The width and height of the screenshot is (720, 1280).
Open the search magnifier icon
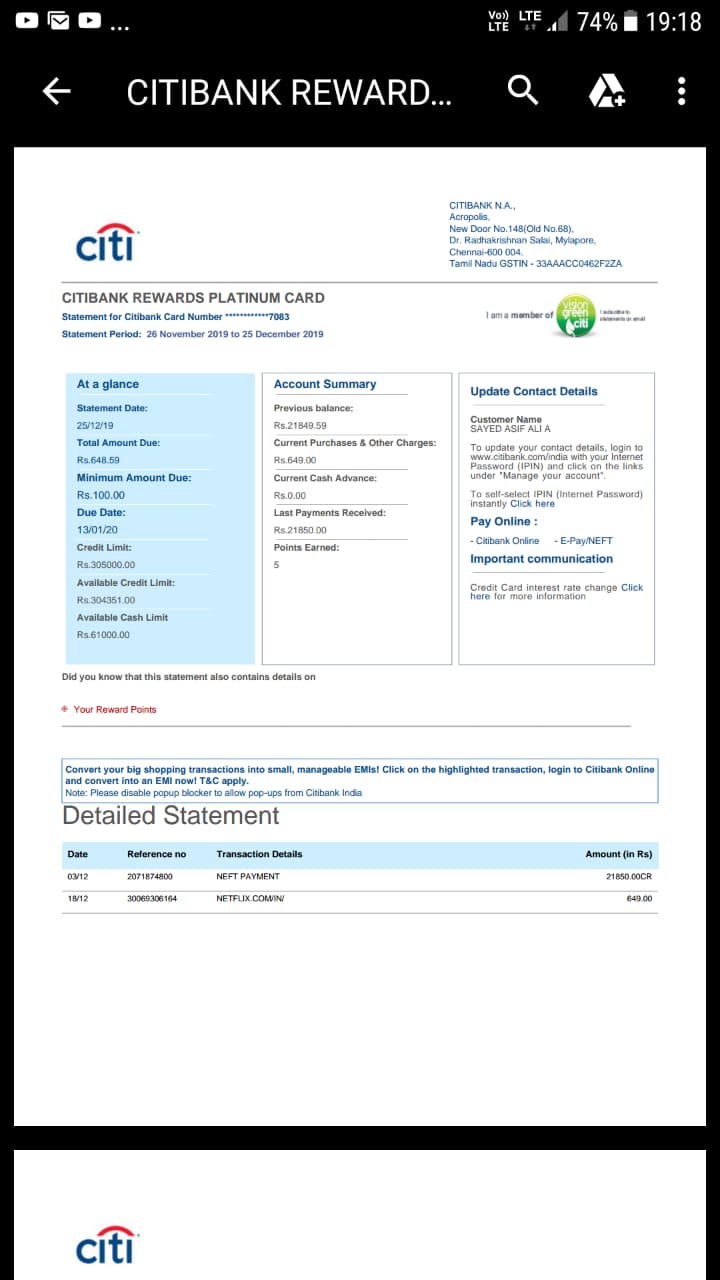(x=523, y=90)
